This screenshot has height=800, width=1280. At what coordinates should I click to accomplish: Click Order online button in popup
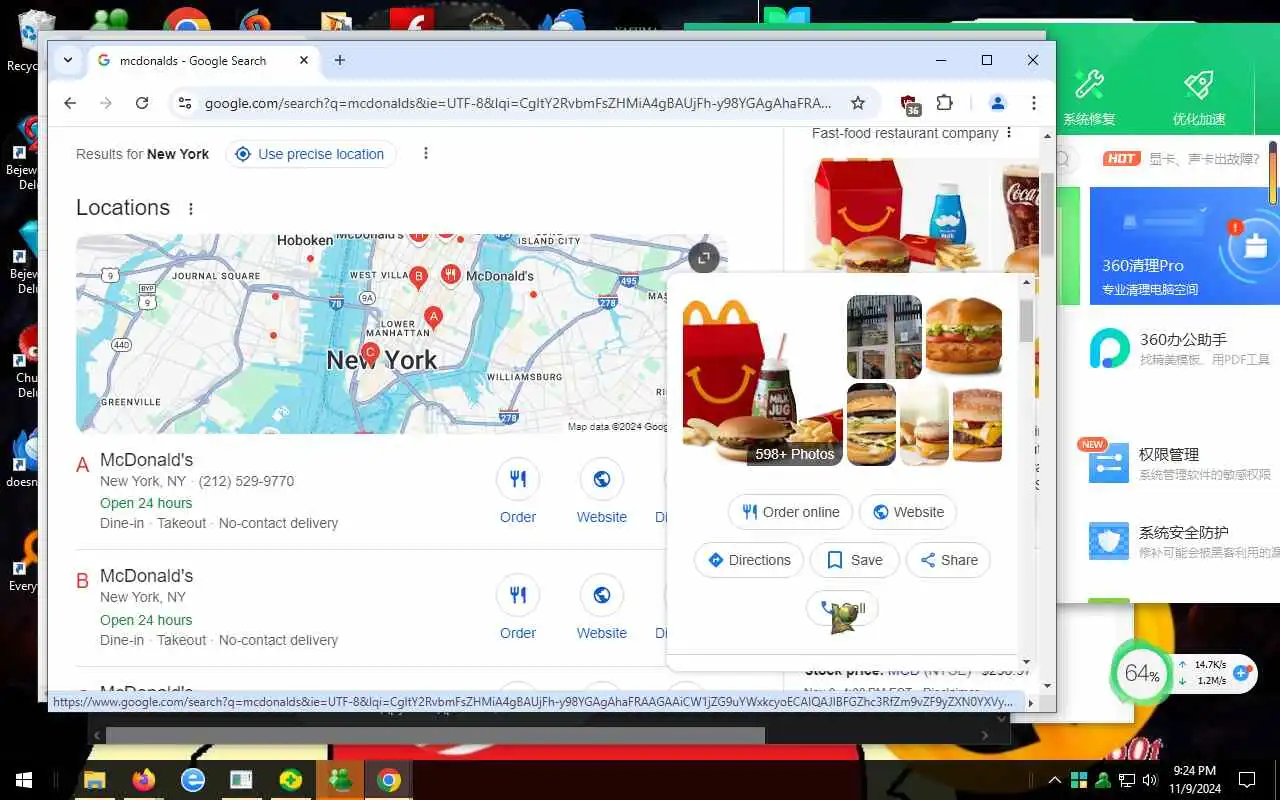point(790,512)
